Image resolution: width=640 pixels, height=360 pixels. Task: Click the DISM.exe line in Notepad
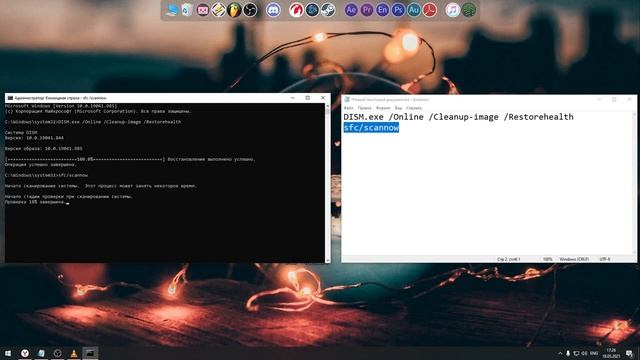click(458, 117)
